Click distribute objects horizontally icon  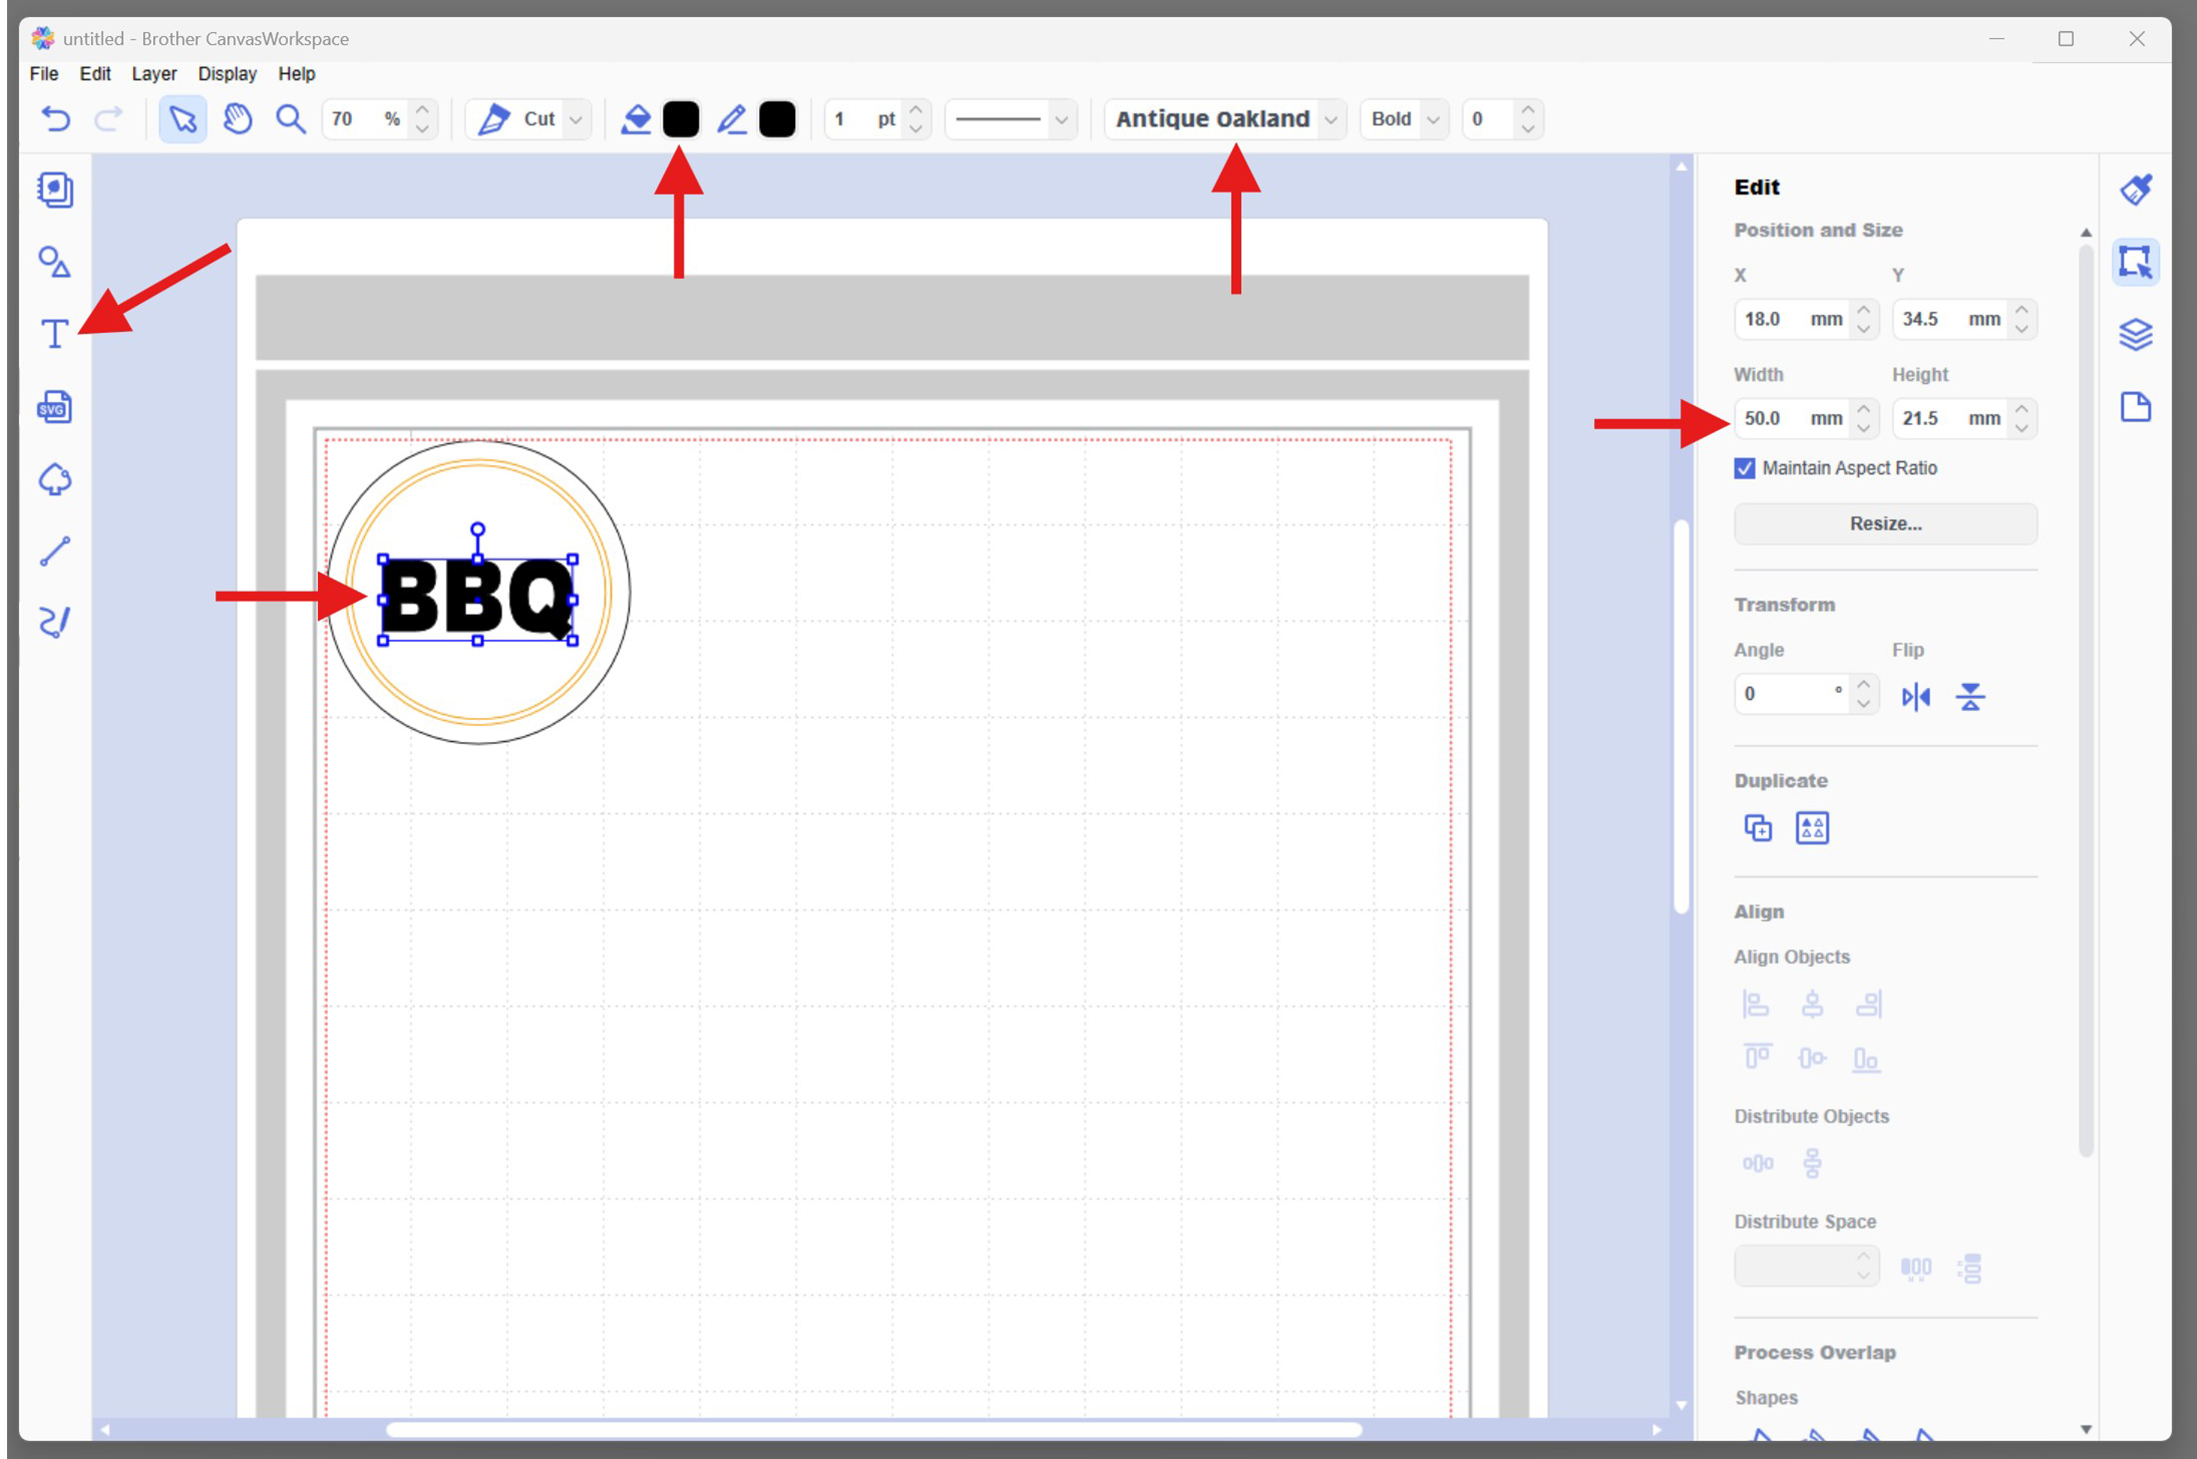tap(1757, 1163)
